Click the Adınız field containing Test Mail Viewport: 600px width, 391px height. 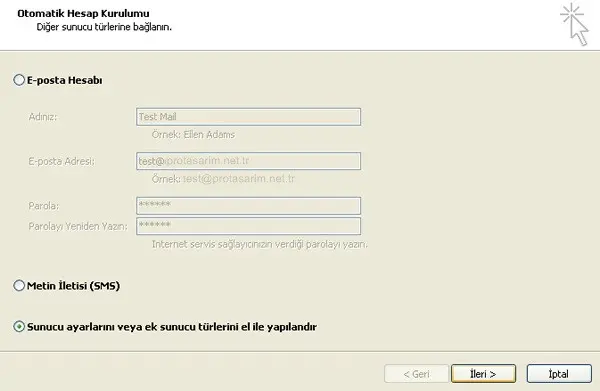[248, 117]
